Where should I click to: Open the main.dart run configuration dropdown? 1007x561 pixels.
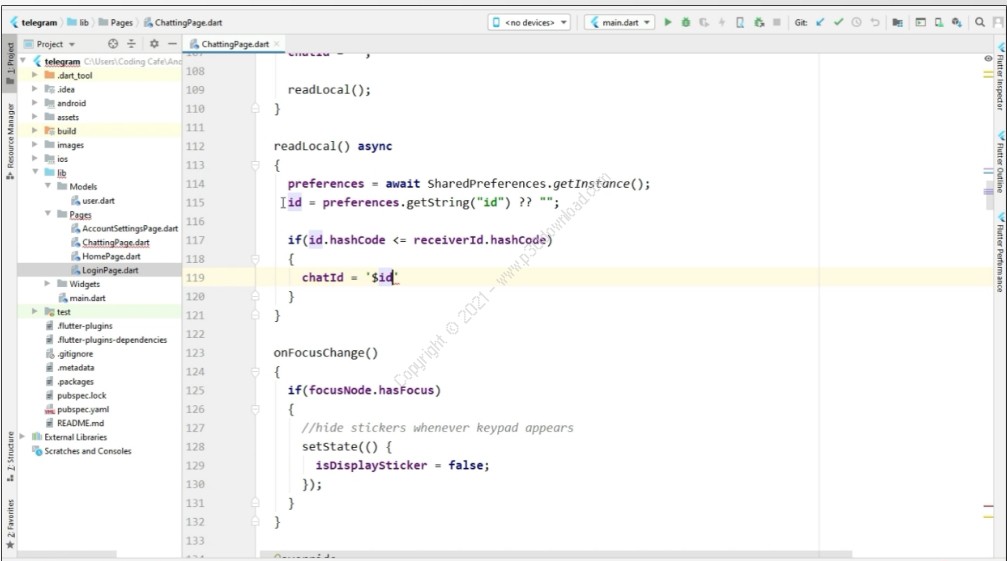(x=620, y=22)
